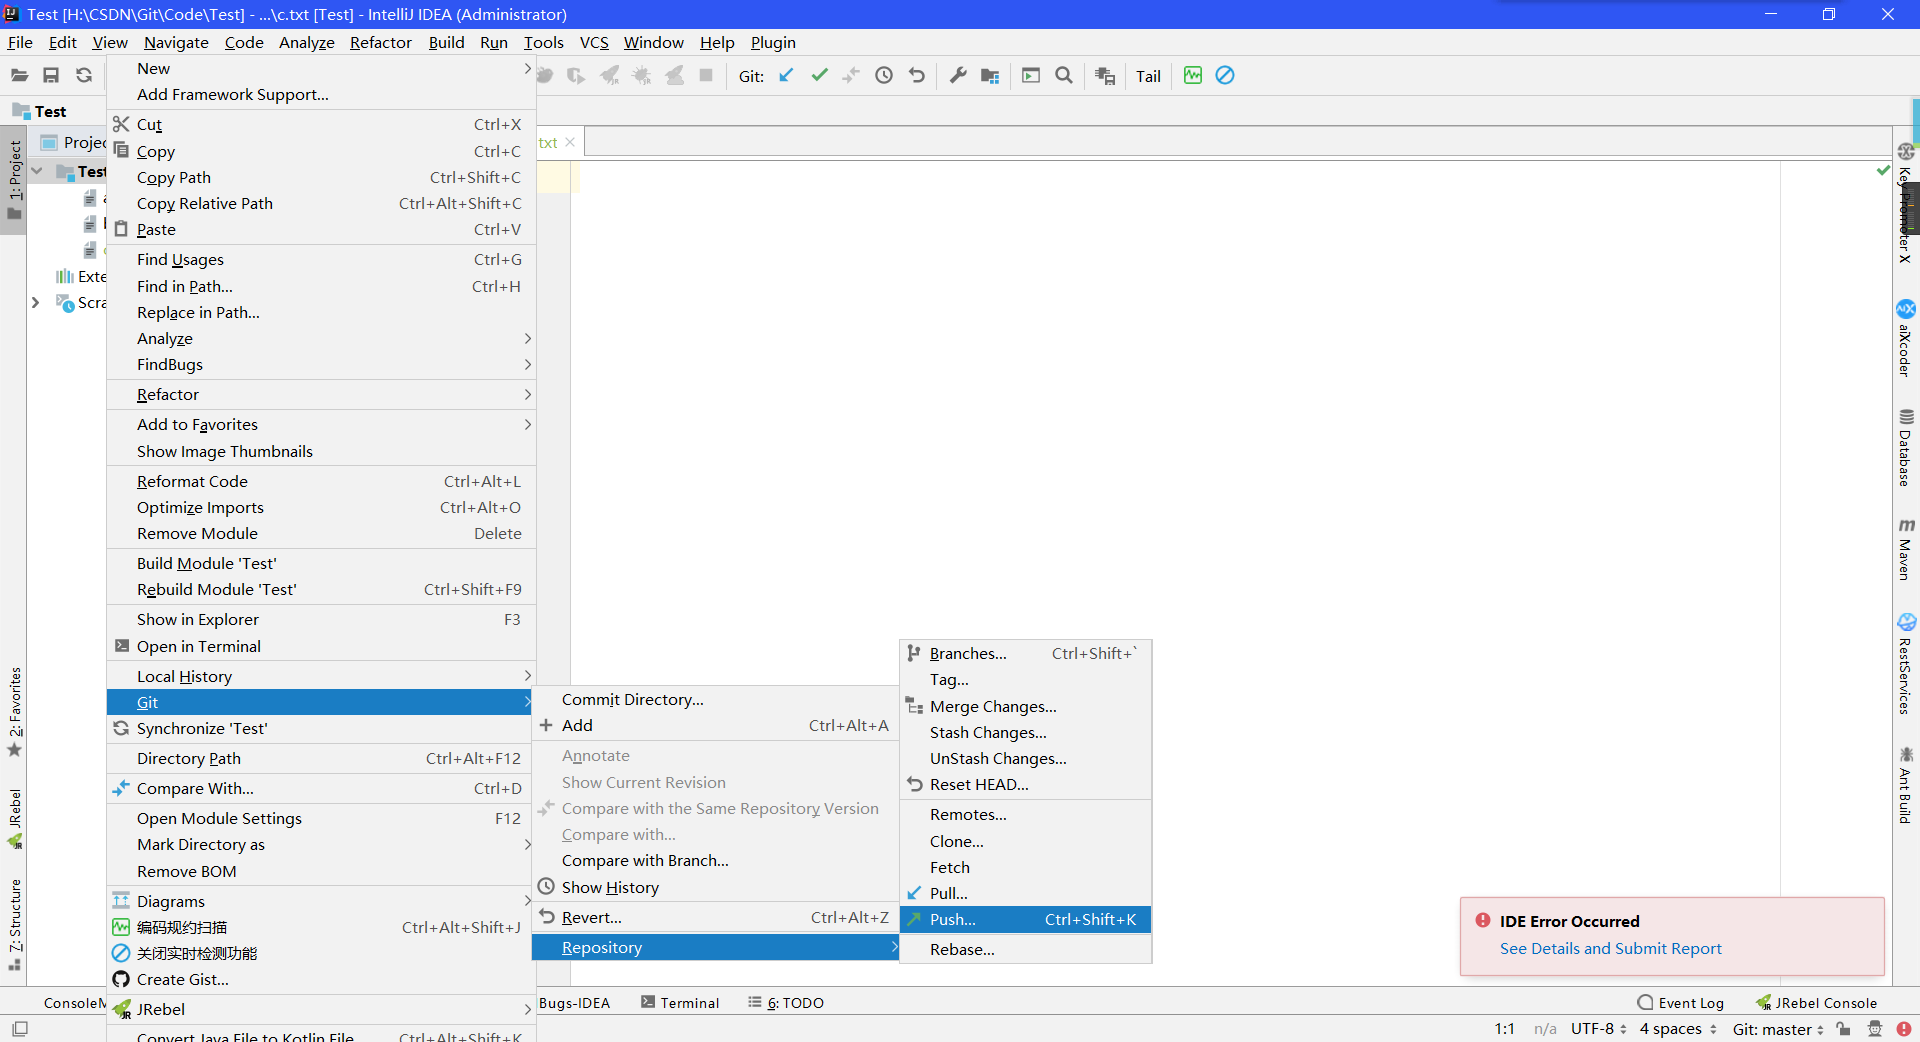The height and width of the screenshot is (1042, 1920).
Task: Click the Tail toolbar button
Action: (x=1148, y=76)
